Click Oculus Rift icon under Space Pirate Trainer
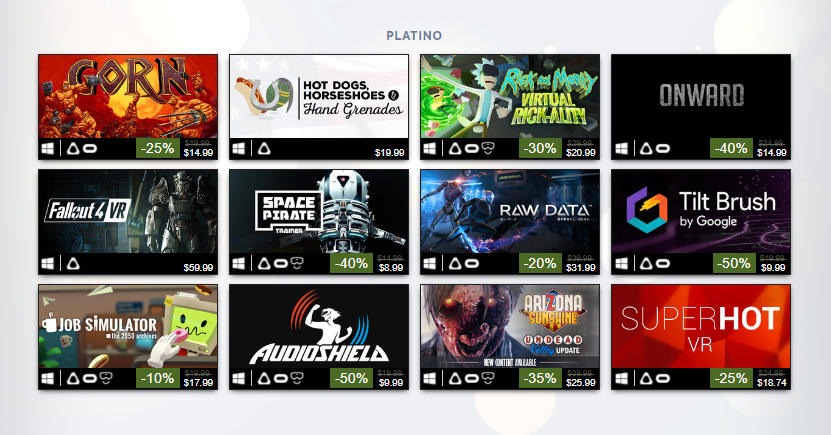Viewport: 831px width, 435px height. tap(281, 263)
